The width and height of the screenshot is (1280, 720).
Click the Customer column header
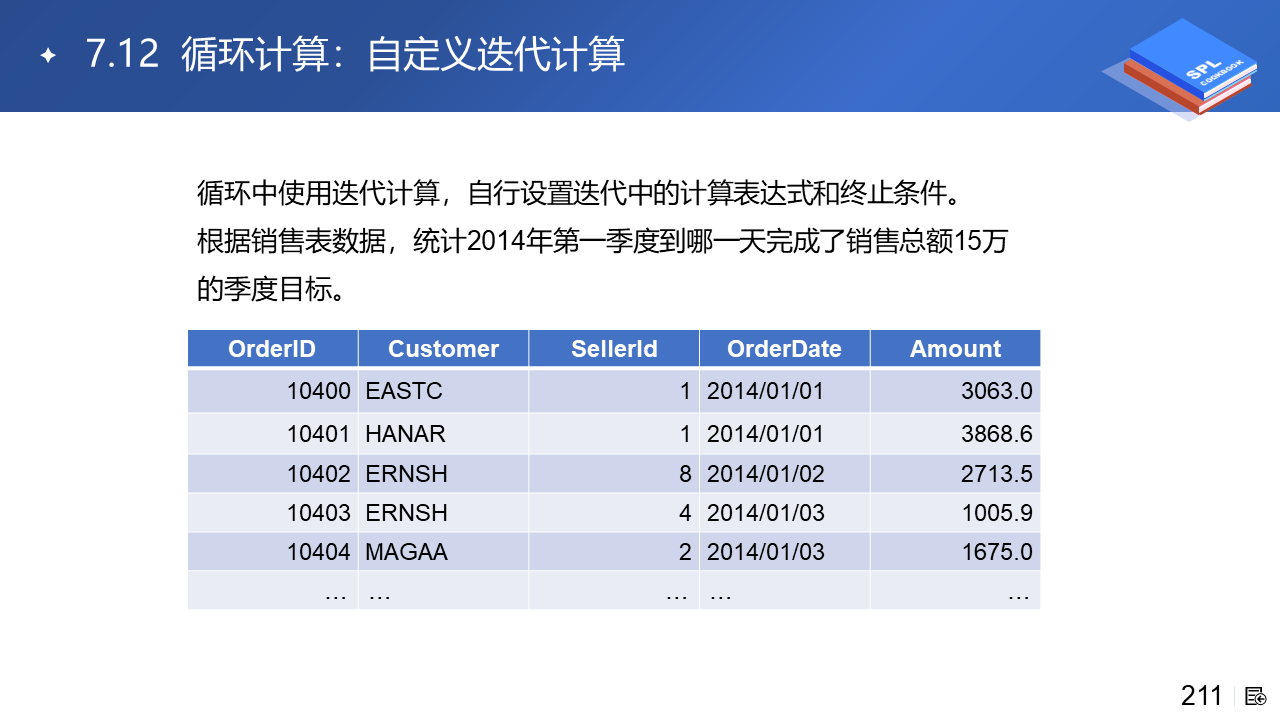[443, 349]
